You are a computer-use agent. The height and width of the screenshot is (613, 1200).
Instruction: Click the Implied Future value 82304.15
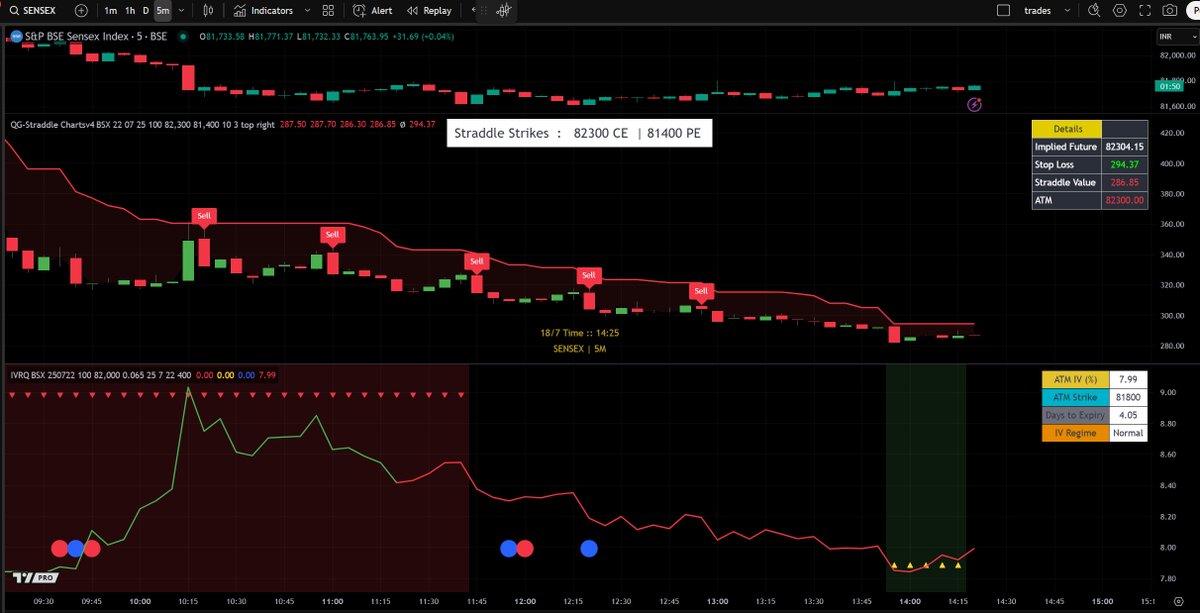point(1124,146)
